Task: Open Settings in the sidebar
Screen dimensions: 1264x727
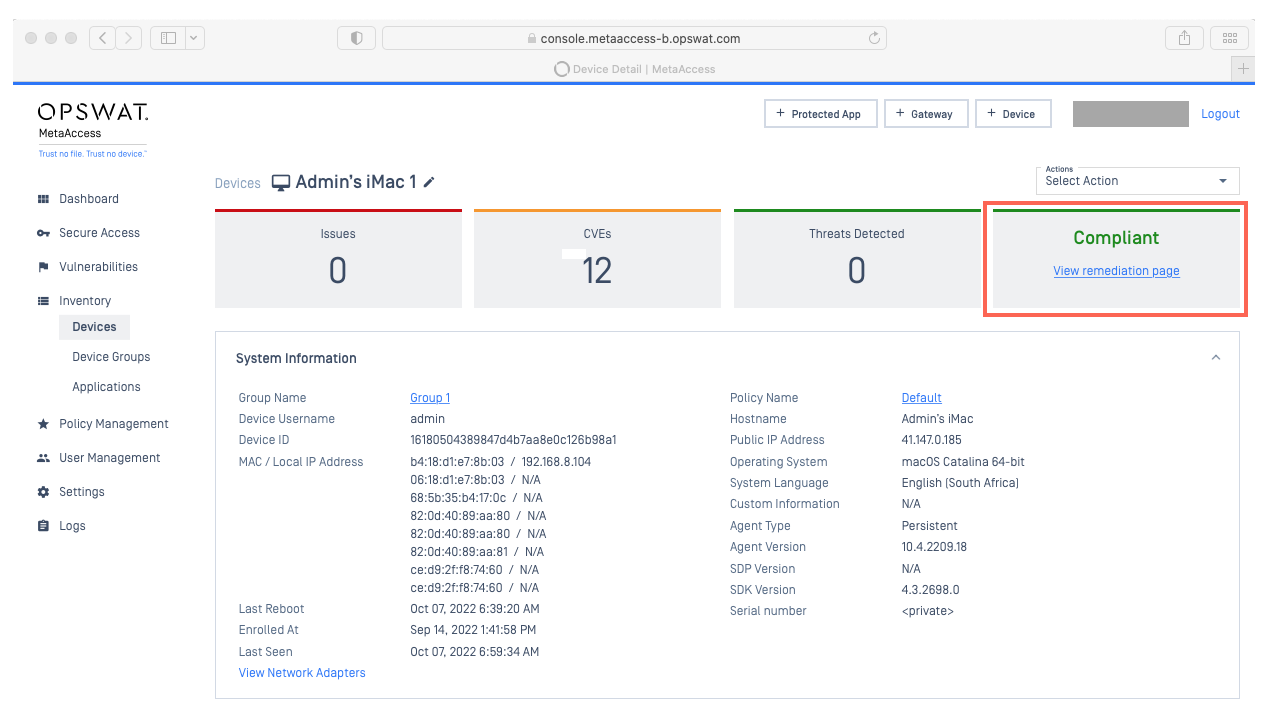Action: click(82, 492)
